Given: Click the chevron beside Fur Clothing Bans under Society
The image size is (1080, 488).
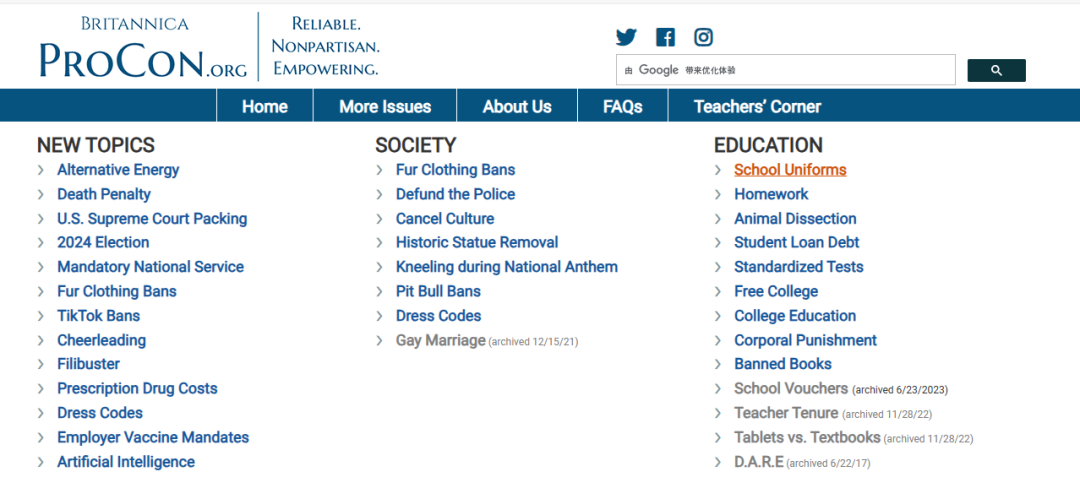Looking at the screenshot, I should (380, 170).
